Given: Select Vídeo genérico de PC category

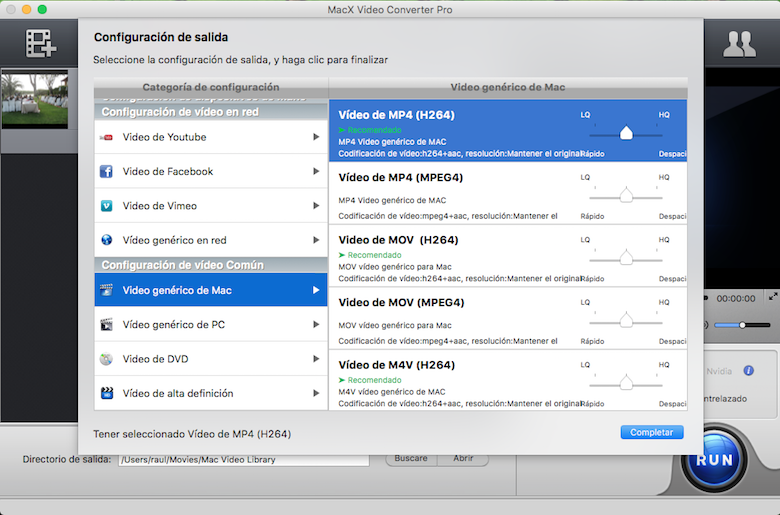Looking at the screenshot, I should coord(211,324).
